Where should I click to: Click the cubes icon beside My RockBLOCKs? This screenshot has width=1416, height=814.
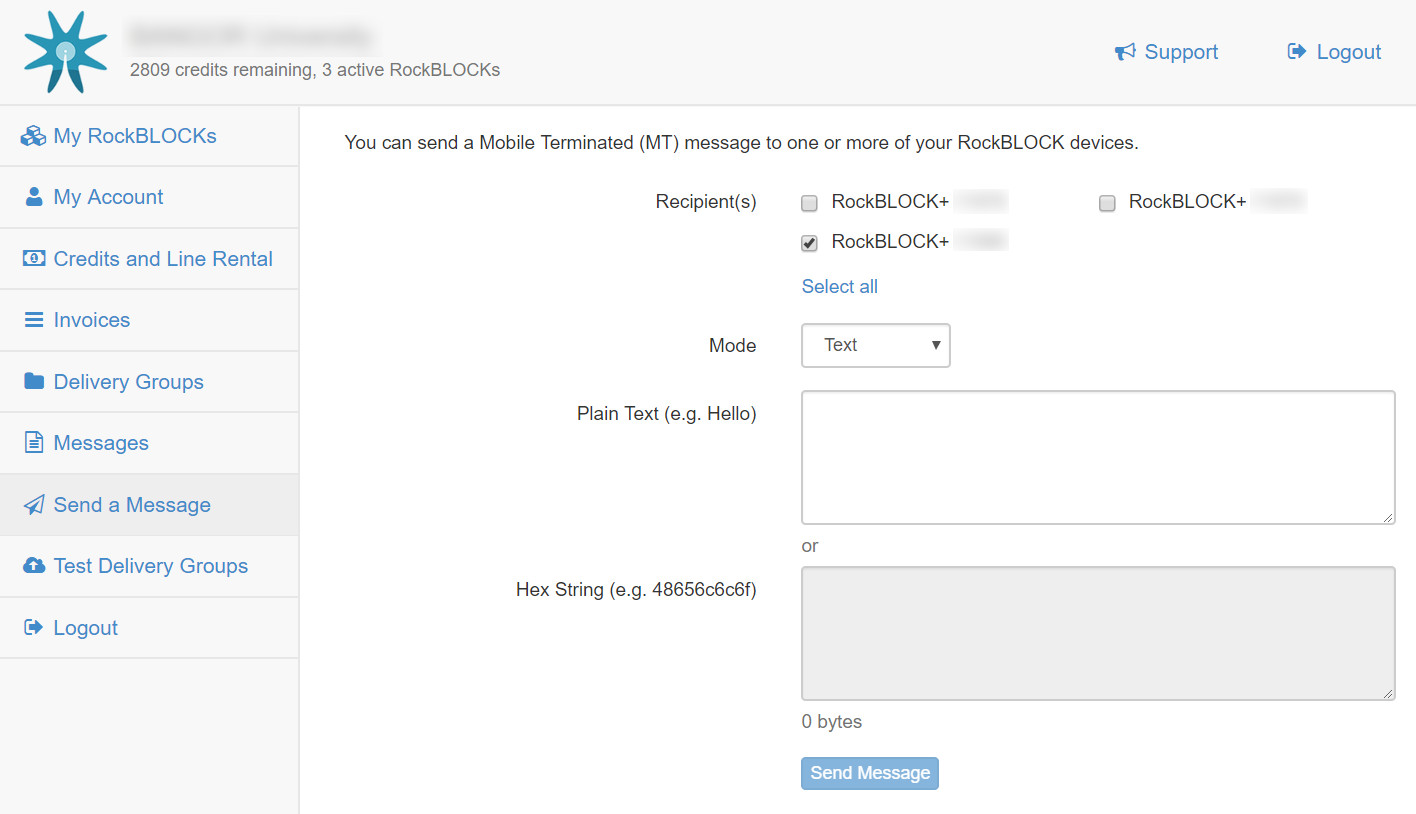(34, 136)
